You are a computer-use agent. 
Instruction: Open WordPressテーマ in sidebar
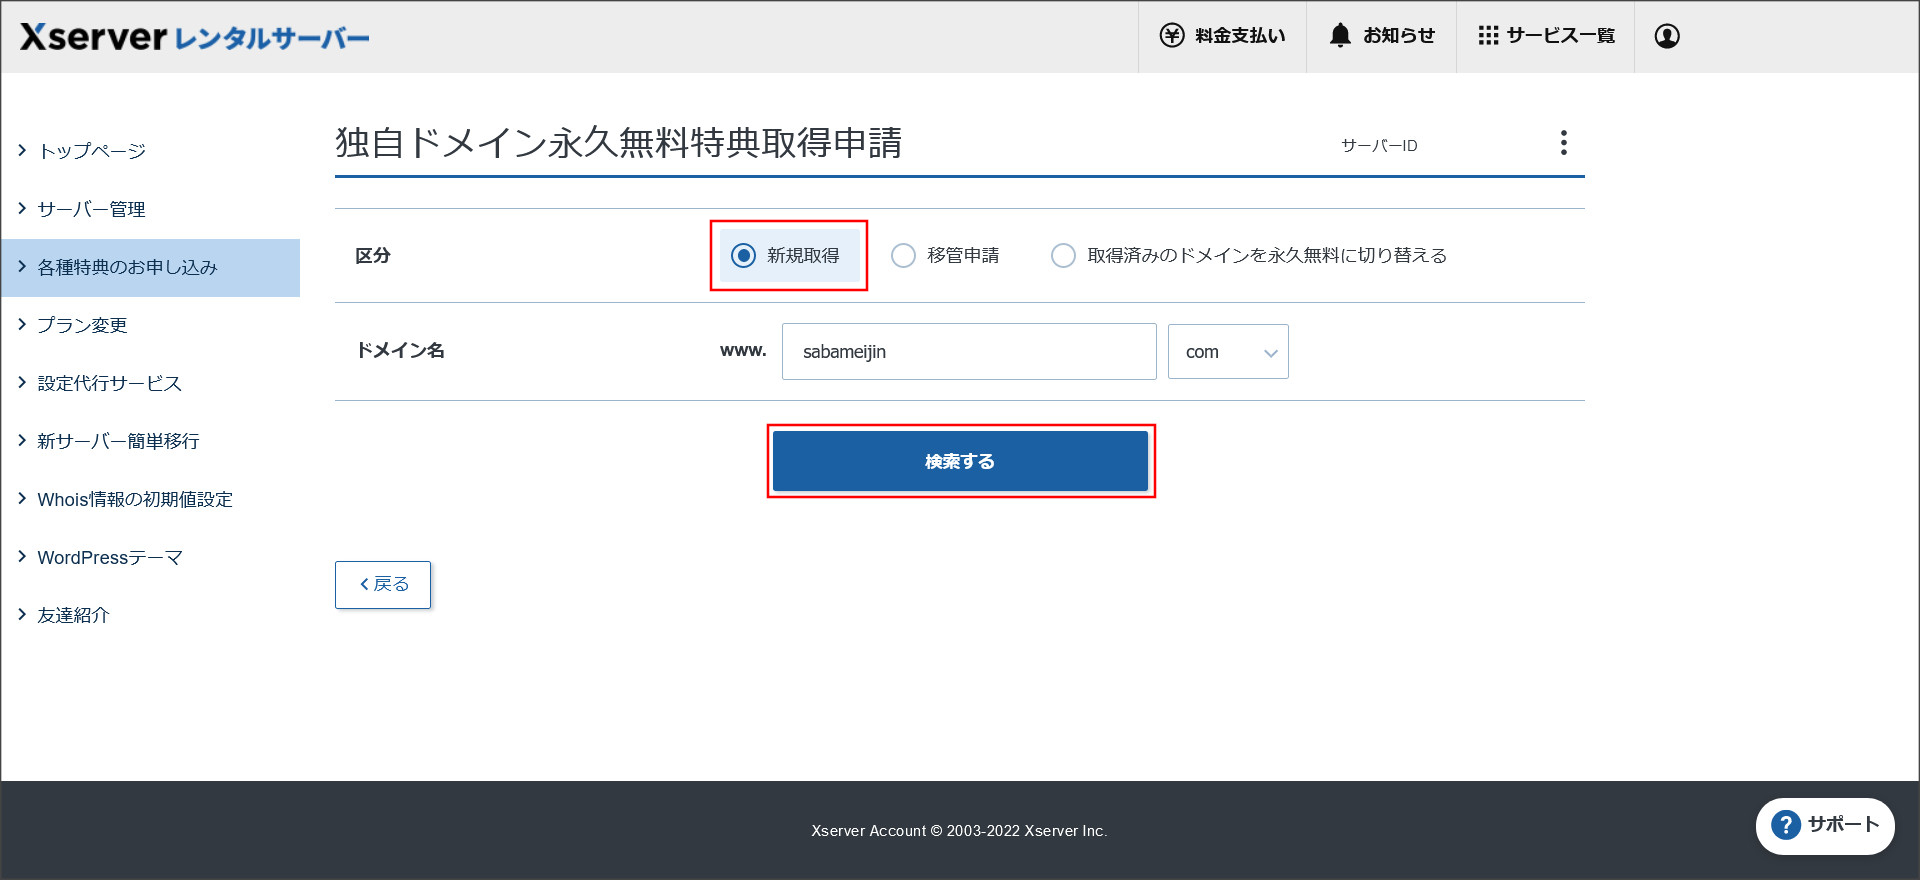[110, 557]
